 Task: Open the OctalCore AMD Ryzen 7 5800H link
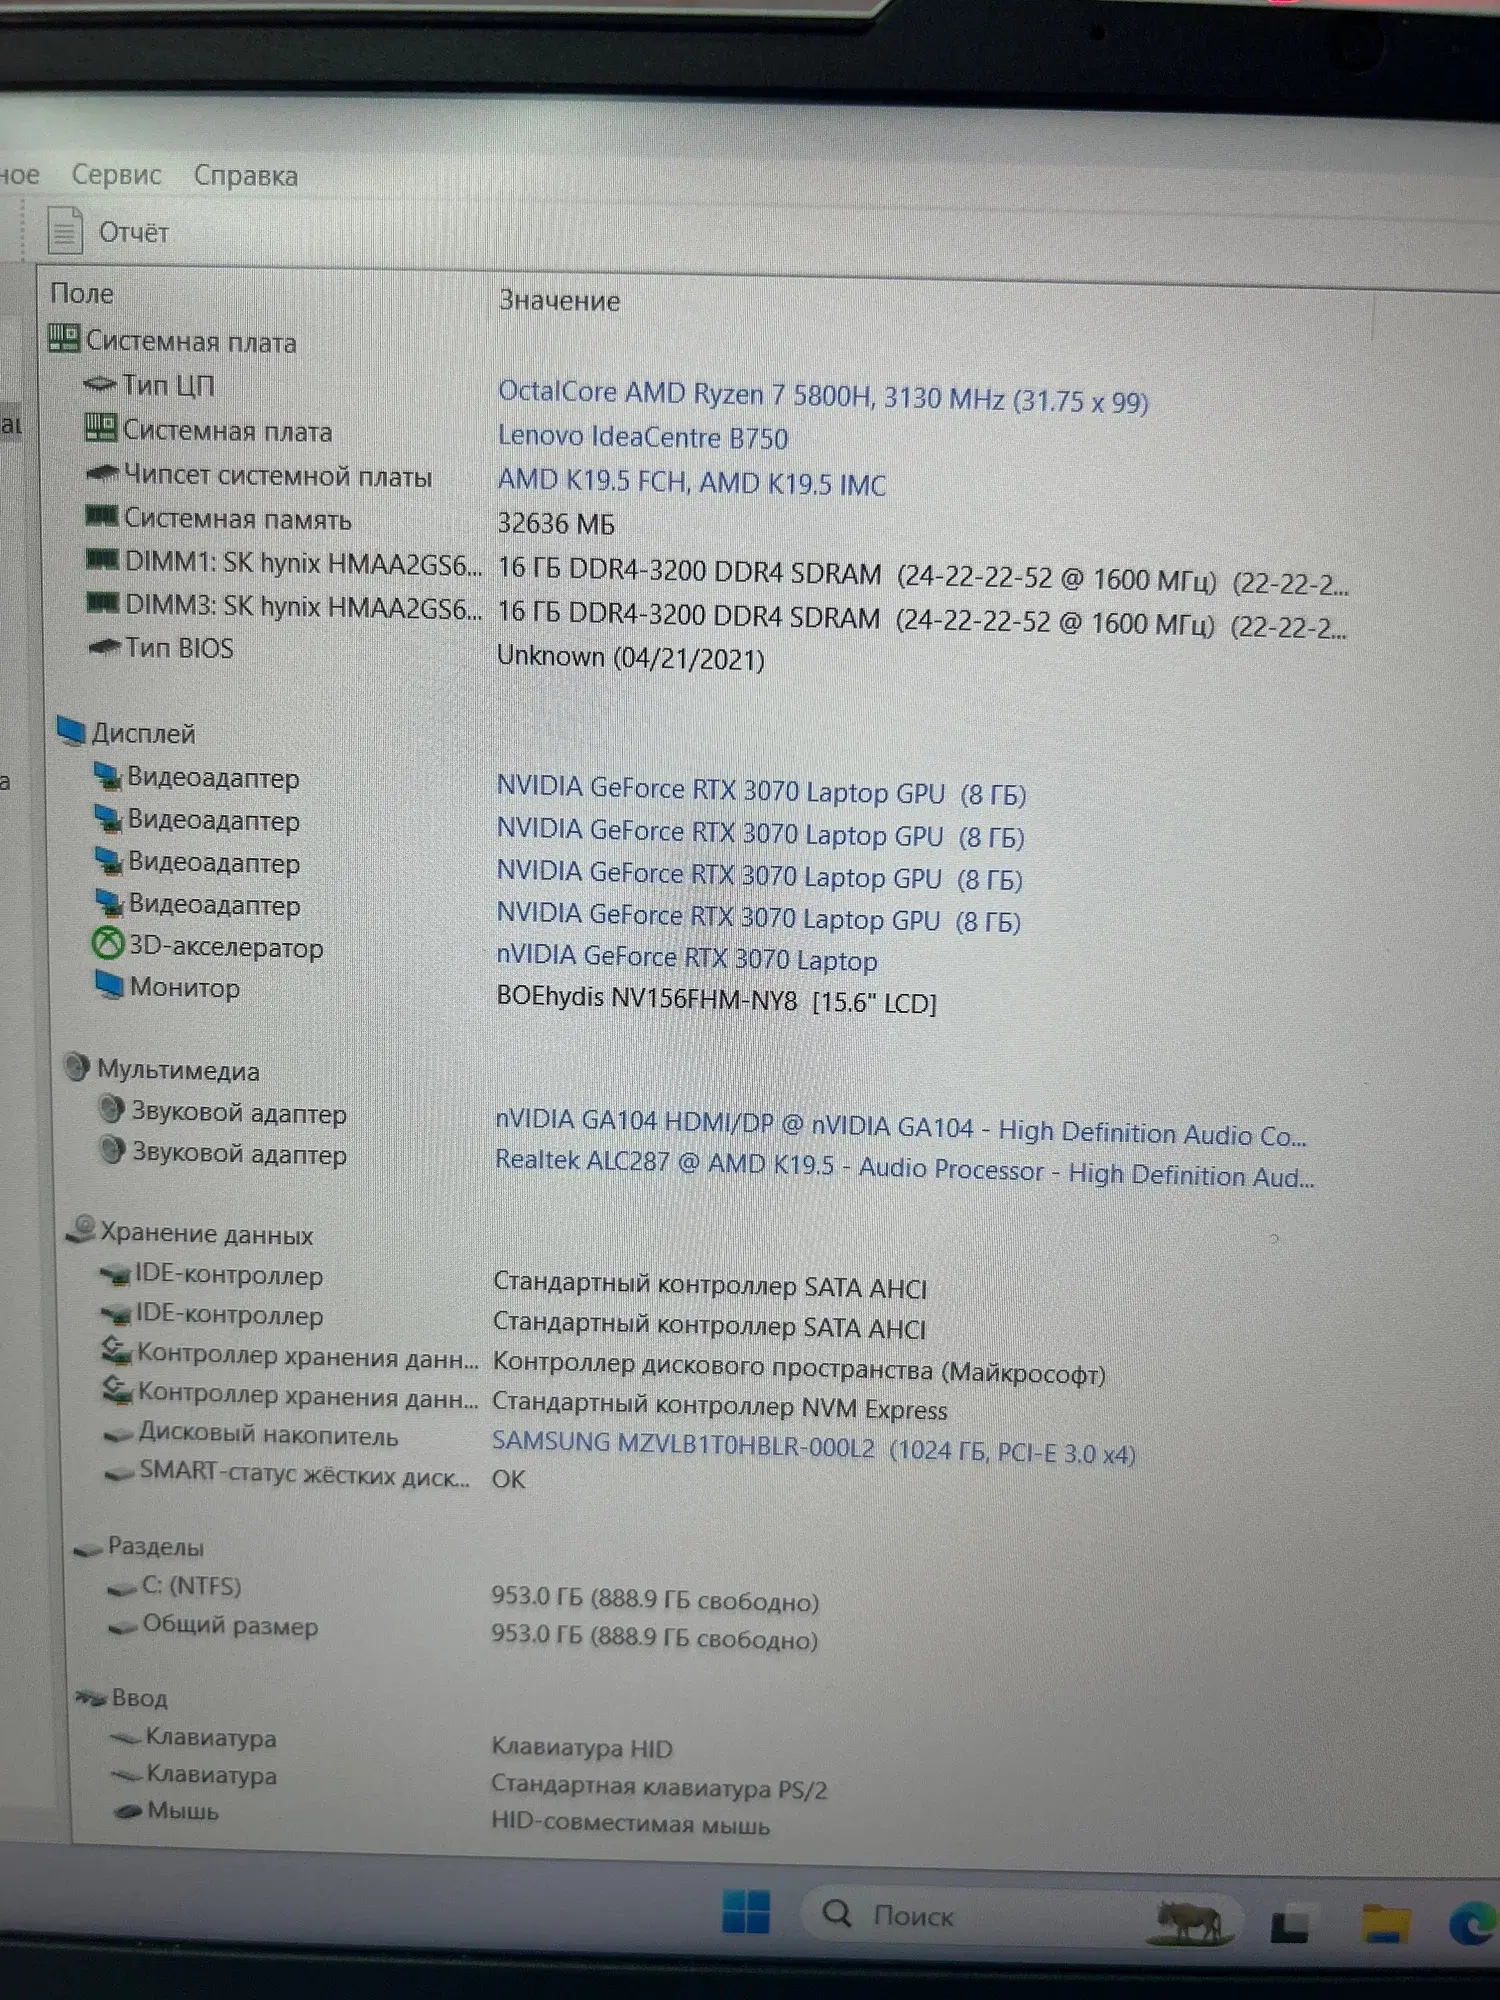(x=823, y=397)
